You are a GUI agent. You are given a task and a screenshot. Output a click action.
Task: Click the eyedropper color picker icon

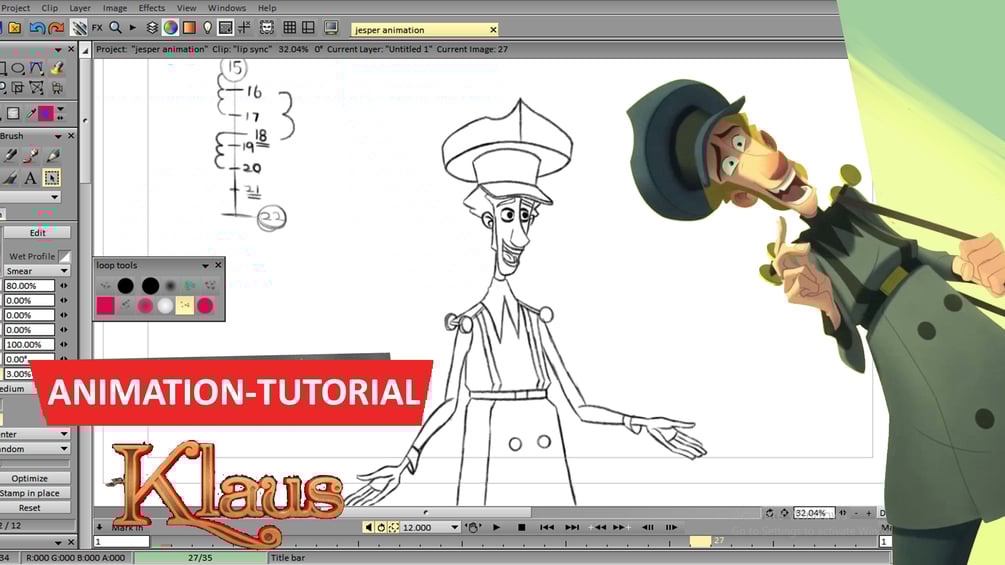pos(31,114)
